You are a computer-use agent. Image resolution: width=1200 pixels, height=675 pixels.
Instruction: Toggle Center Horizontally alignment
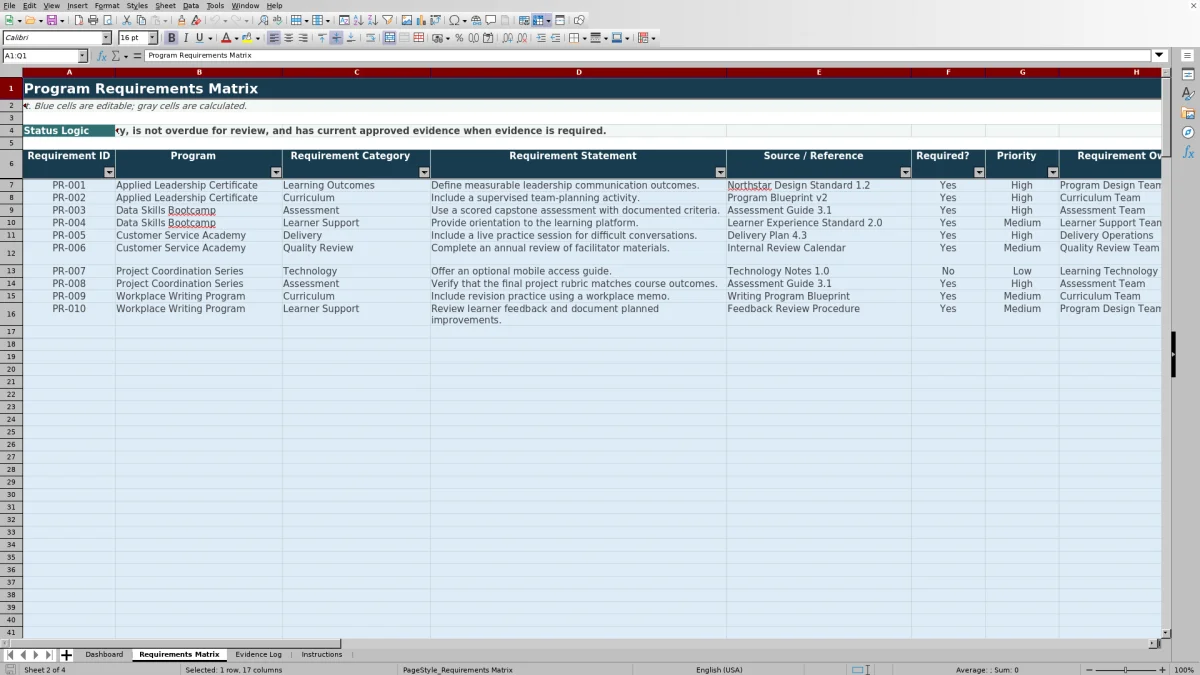click(288, 38)
